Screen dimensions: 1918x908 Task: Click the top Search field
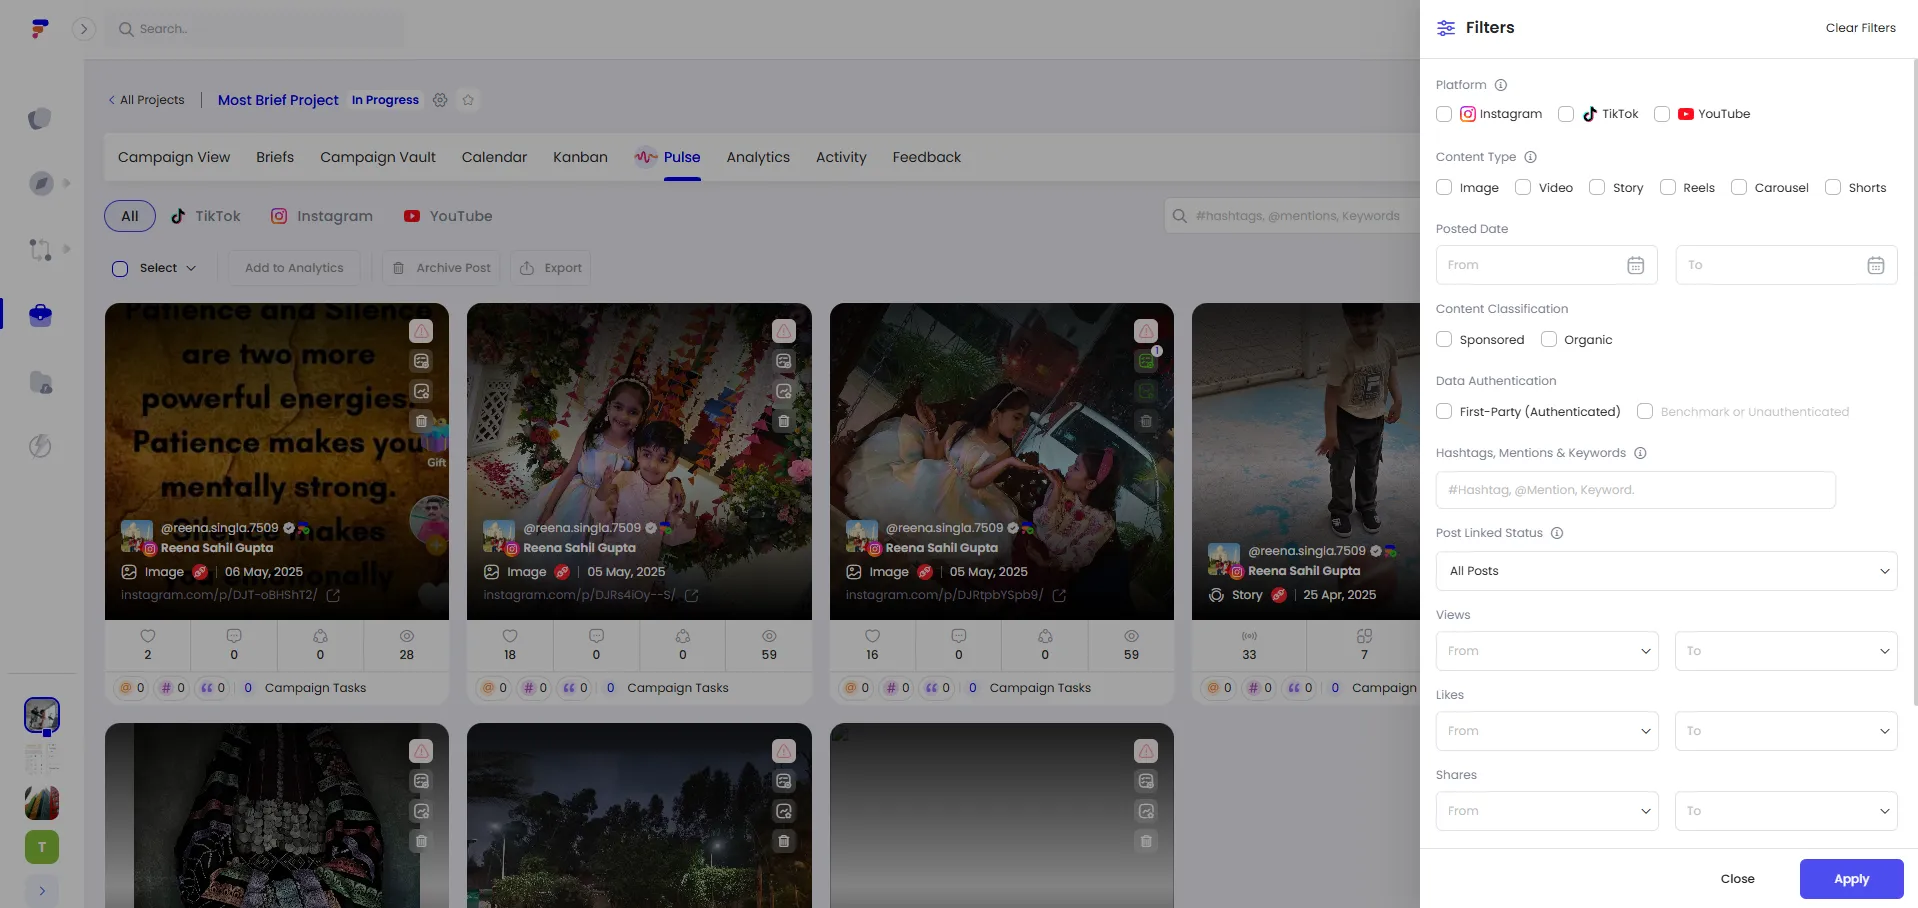256,29
